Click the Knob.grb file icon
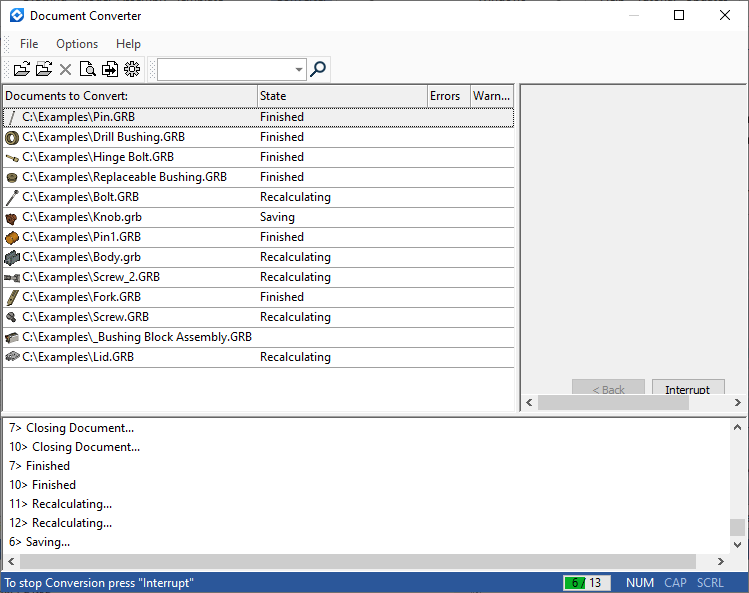 pos(12,218)
